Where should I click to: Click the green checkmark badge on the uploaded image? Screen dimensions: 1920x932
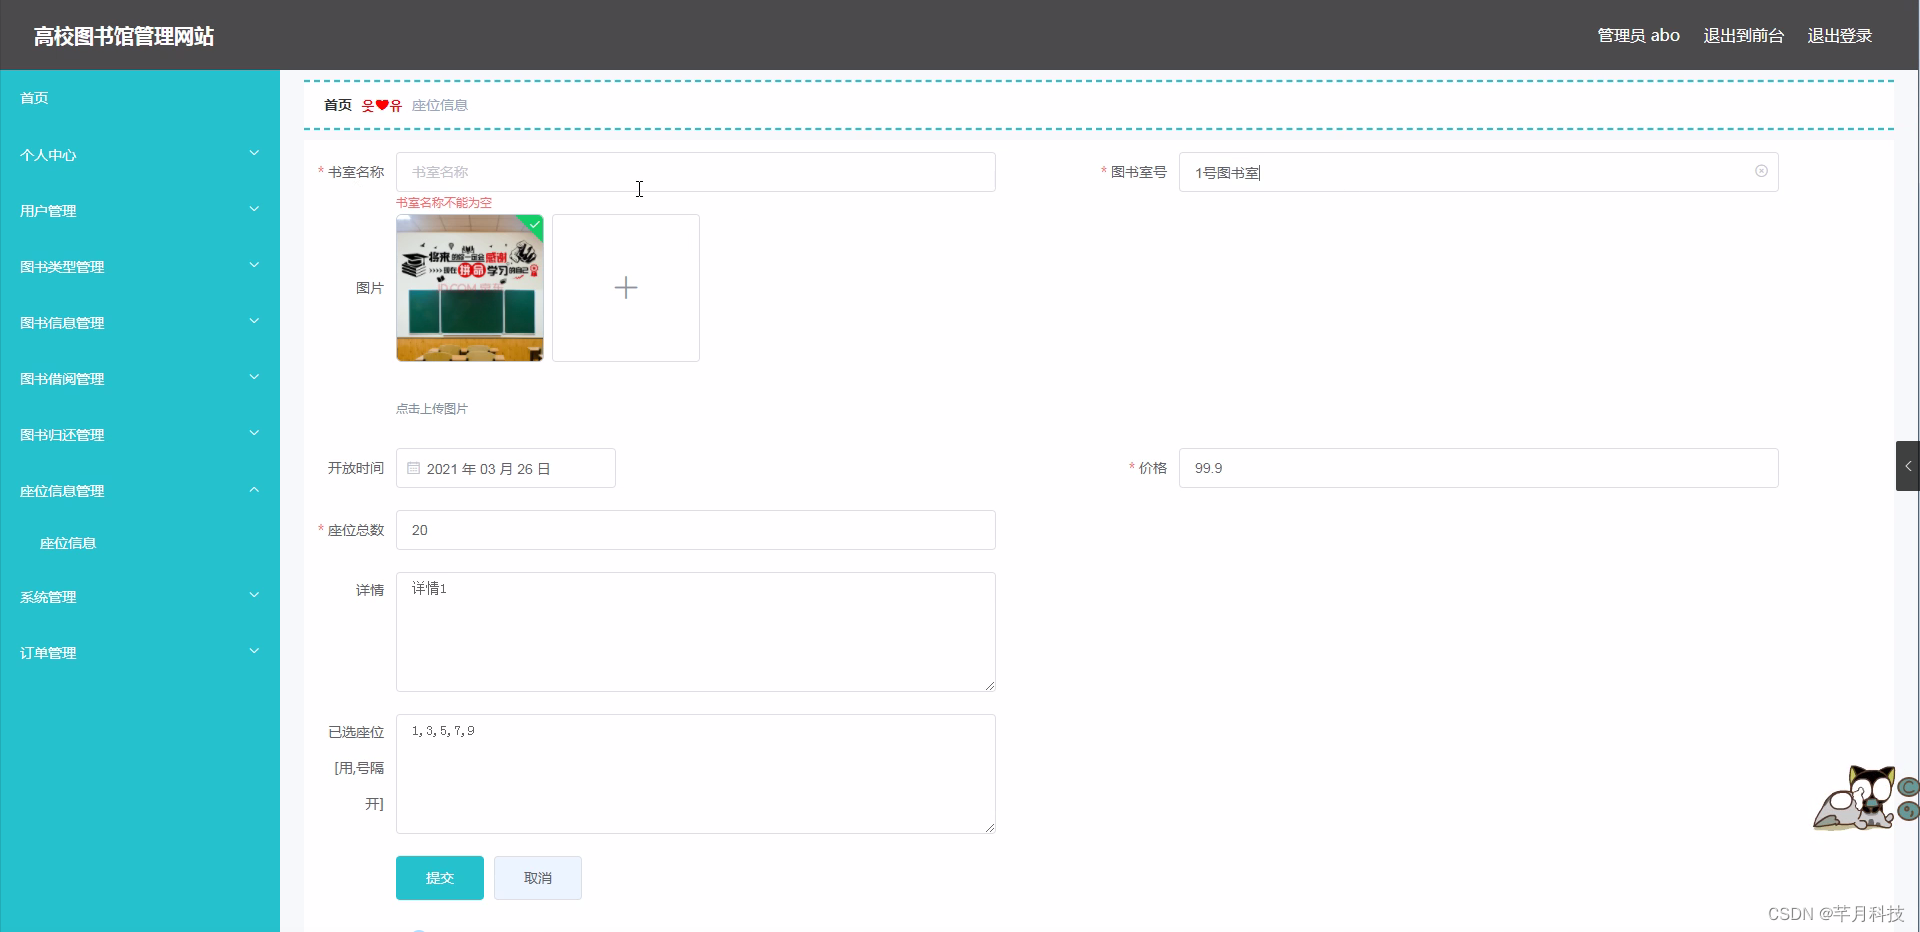533,226
